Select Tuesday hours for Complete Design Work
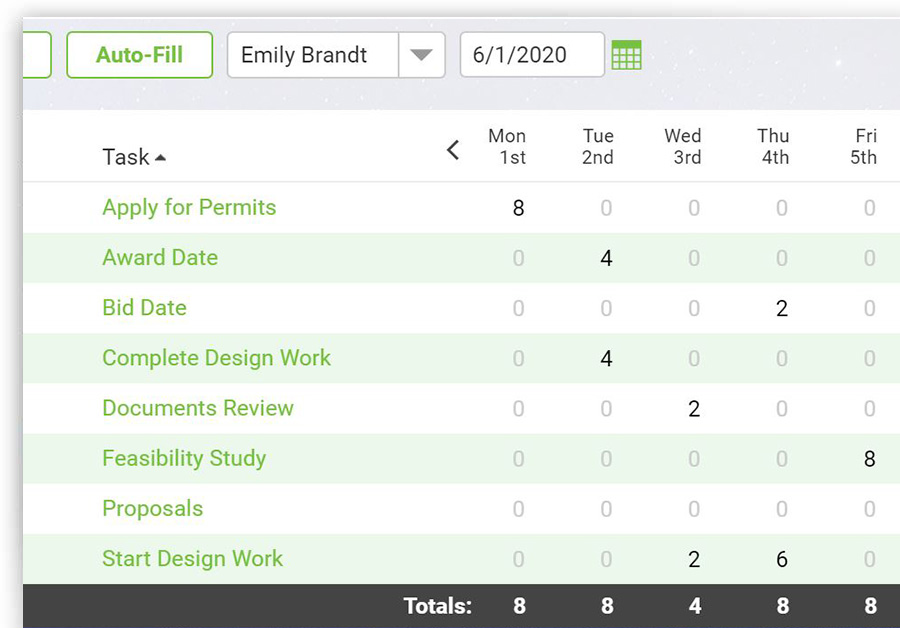 tap(606, 359)
